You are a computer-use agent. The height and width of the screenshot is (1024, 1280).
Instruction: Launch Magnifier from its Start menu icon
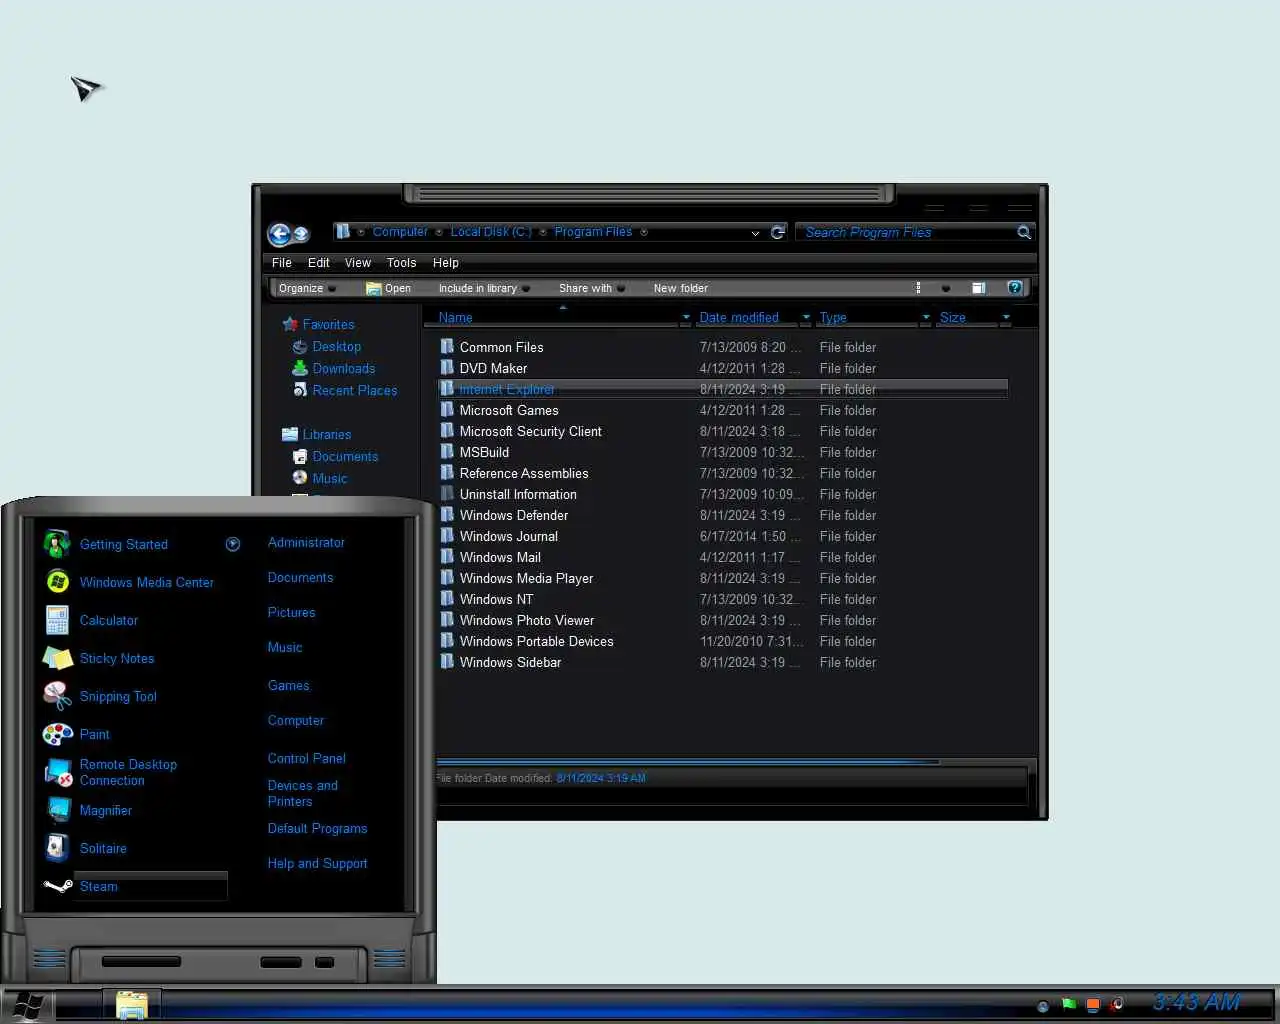click(57, 810)
